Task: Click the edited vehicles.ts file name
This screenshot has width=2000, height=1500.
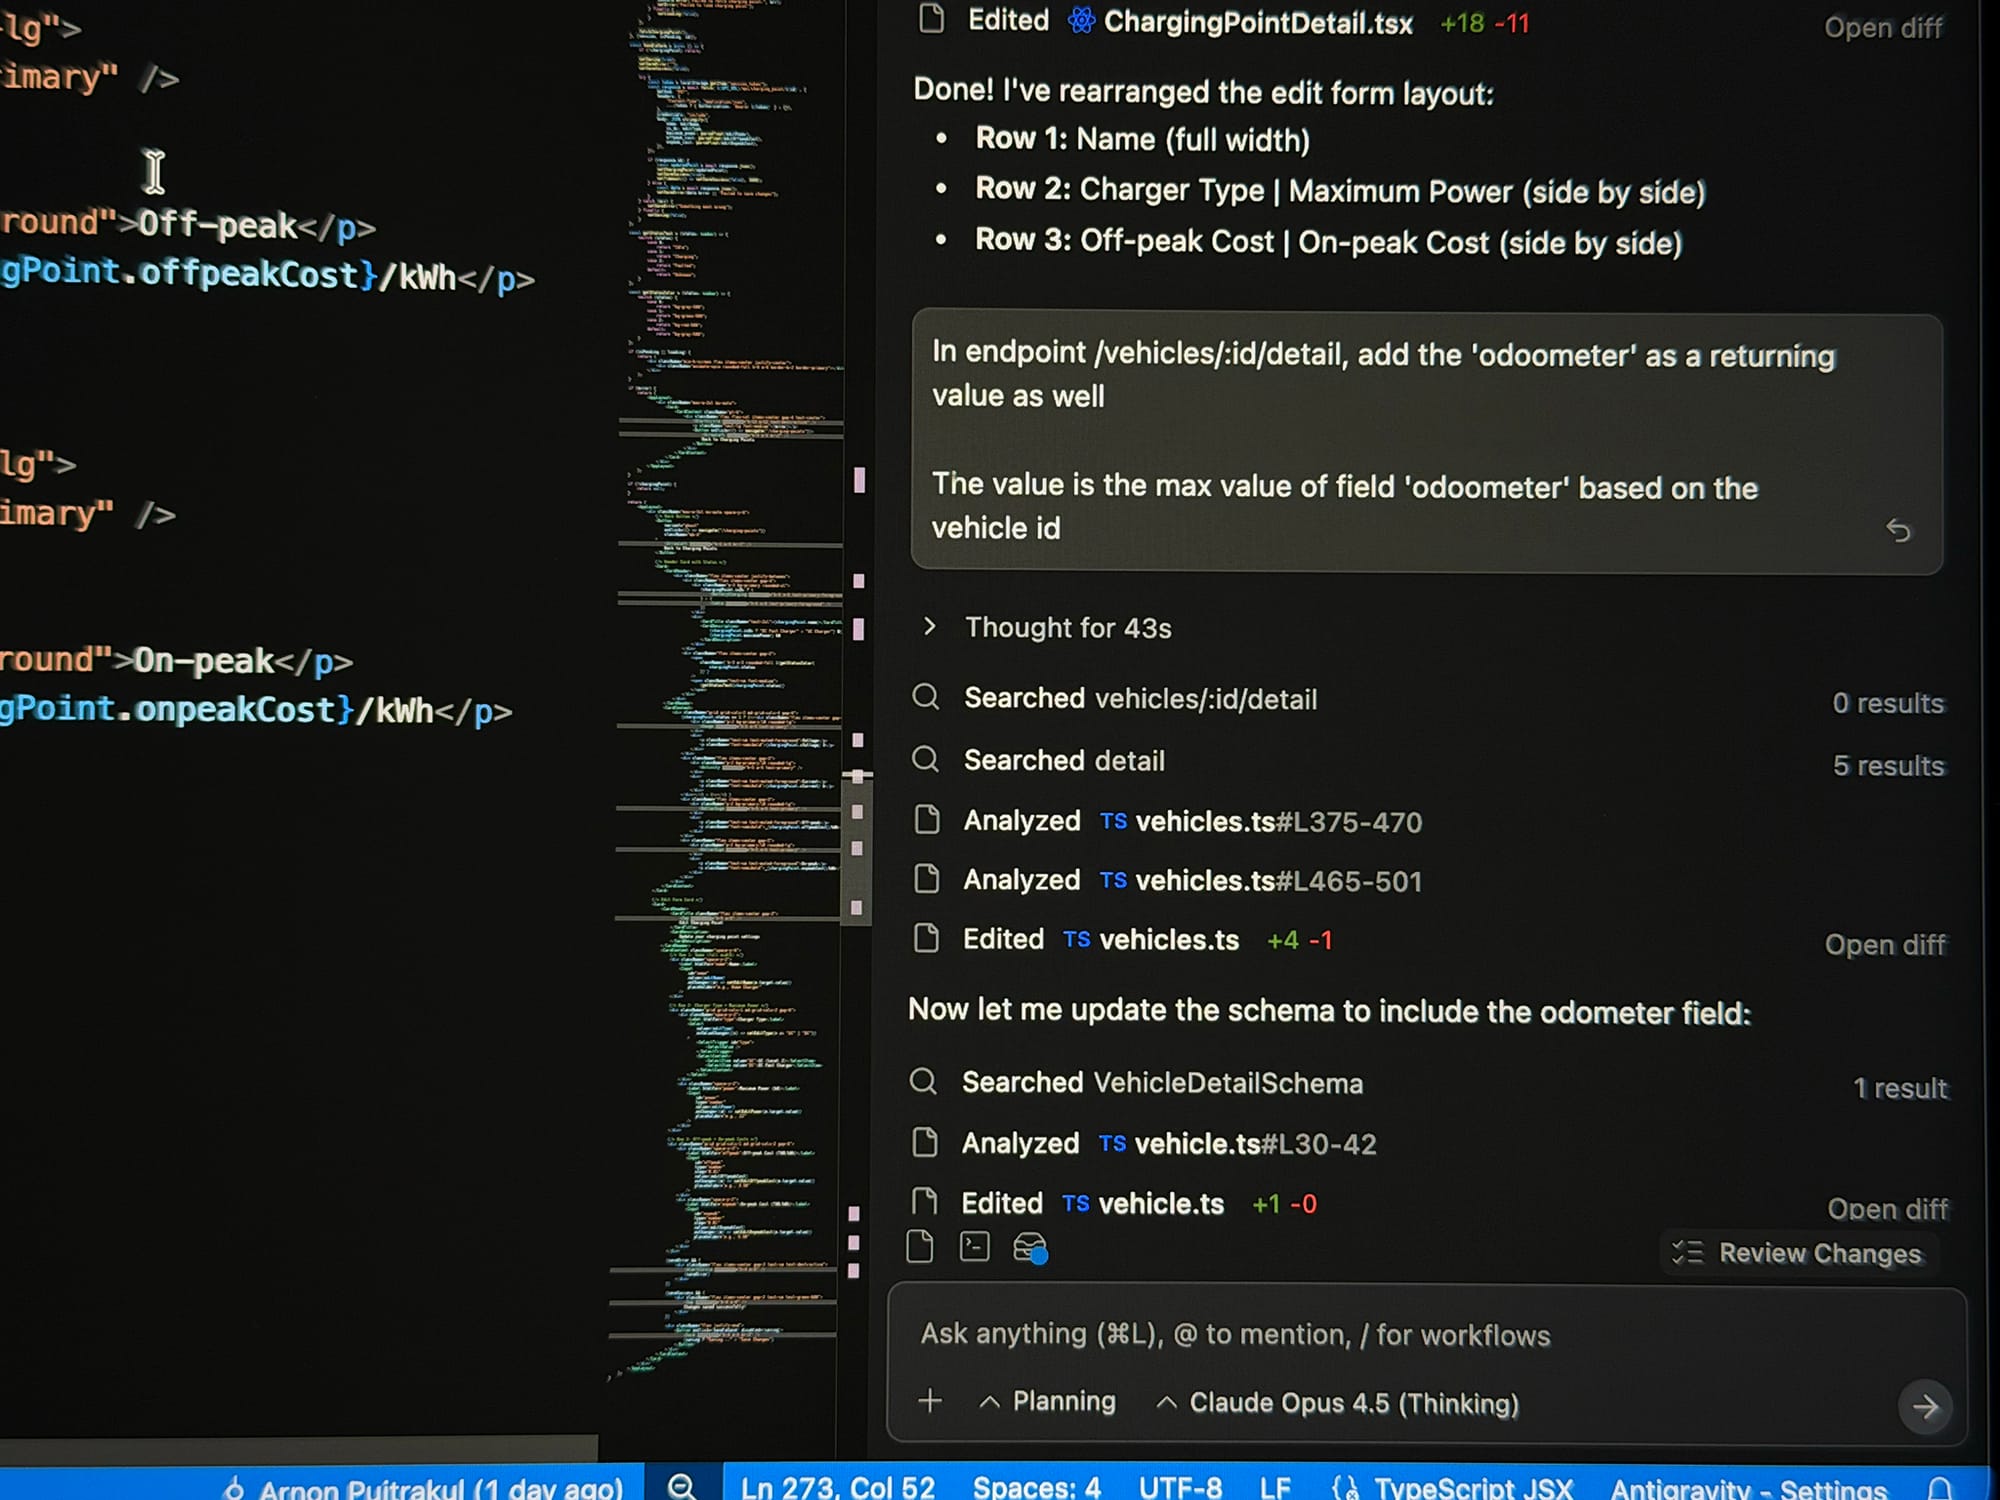Action: pos(1169,940)
